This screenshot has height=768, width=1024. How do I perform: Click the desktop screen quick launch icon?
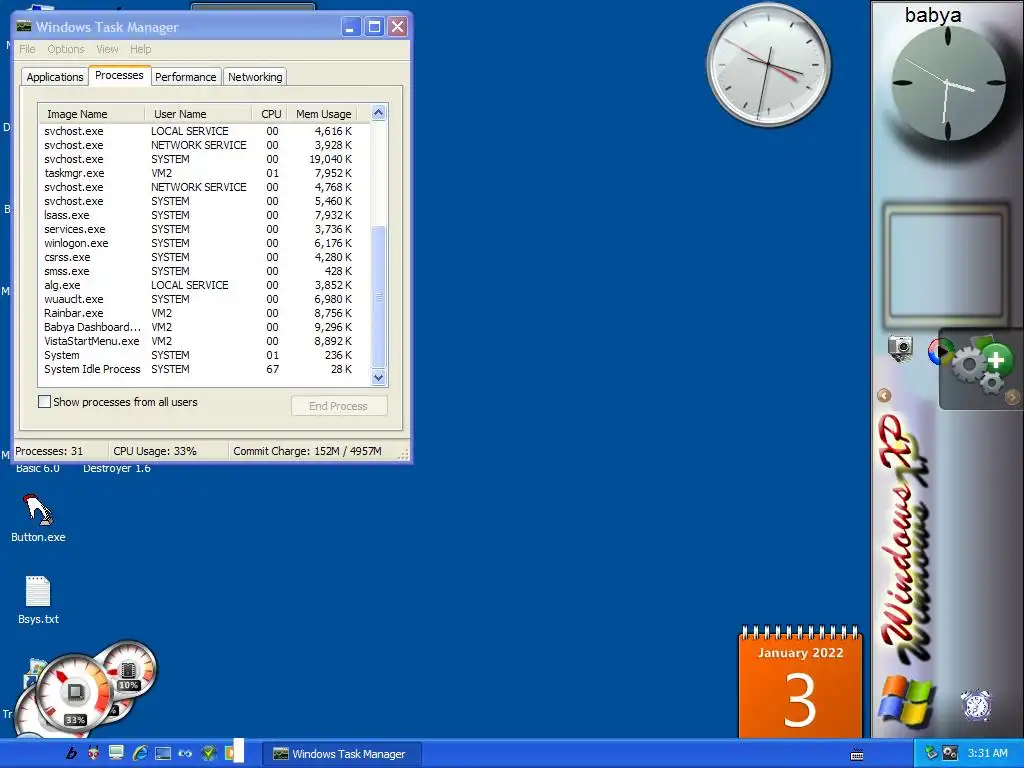tap(163, 754)
